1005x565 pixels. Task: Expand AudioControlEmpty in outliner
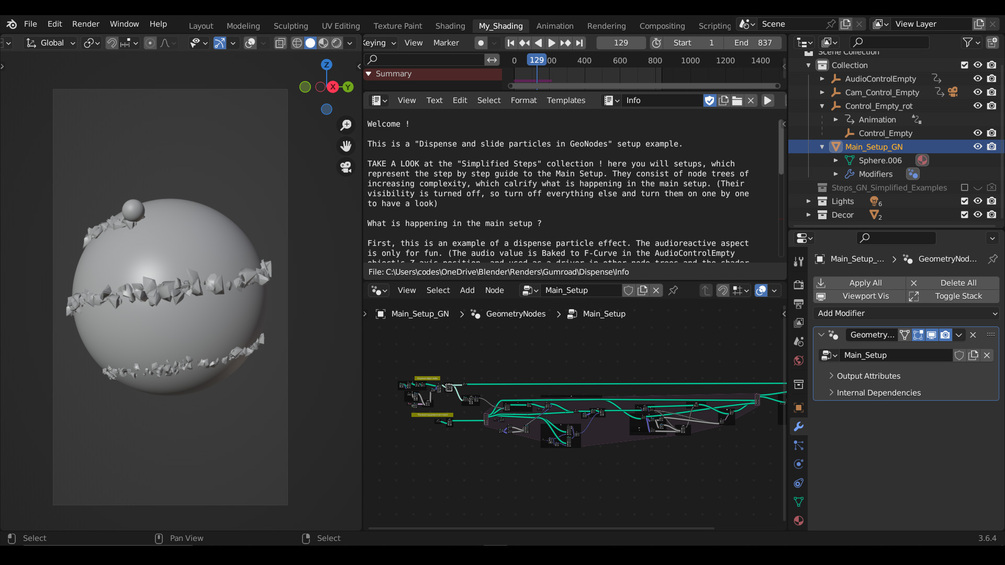pyautogui.click(x=822, y=79)
